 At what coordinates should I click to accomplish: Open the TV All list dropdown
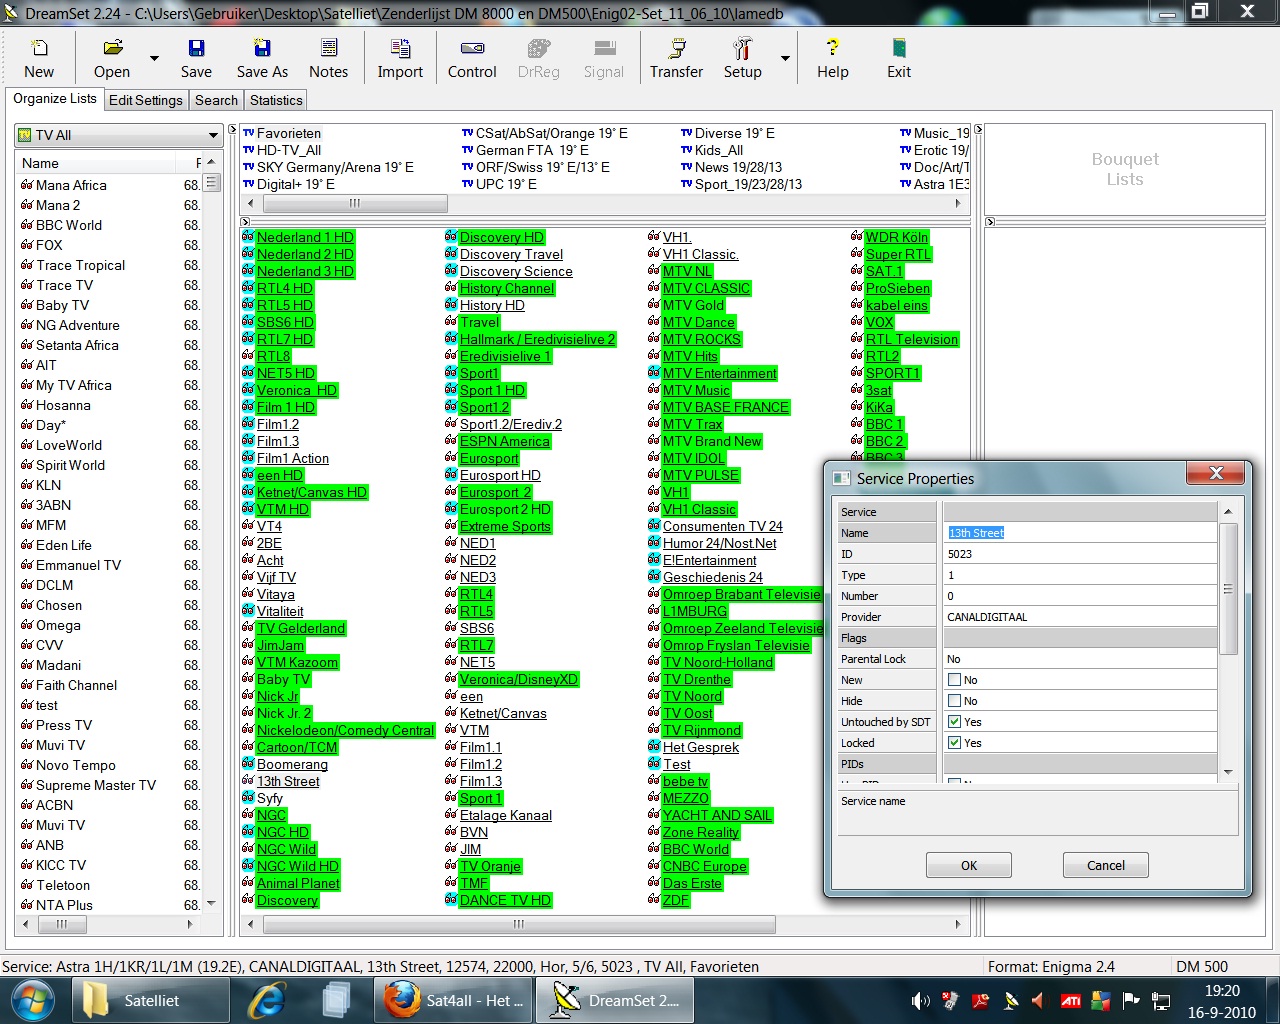pos(213,135)
